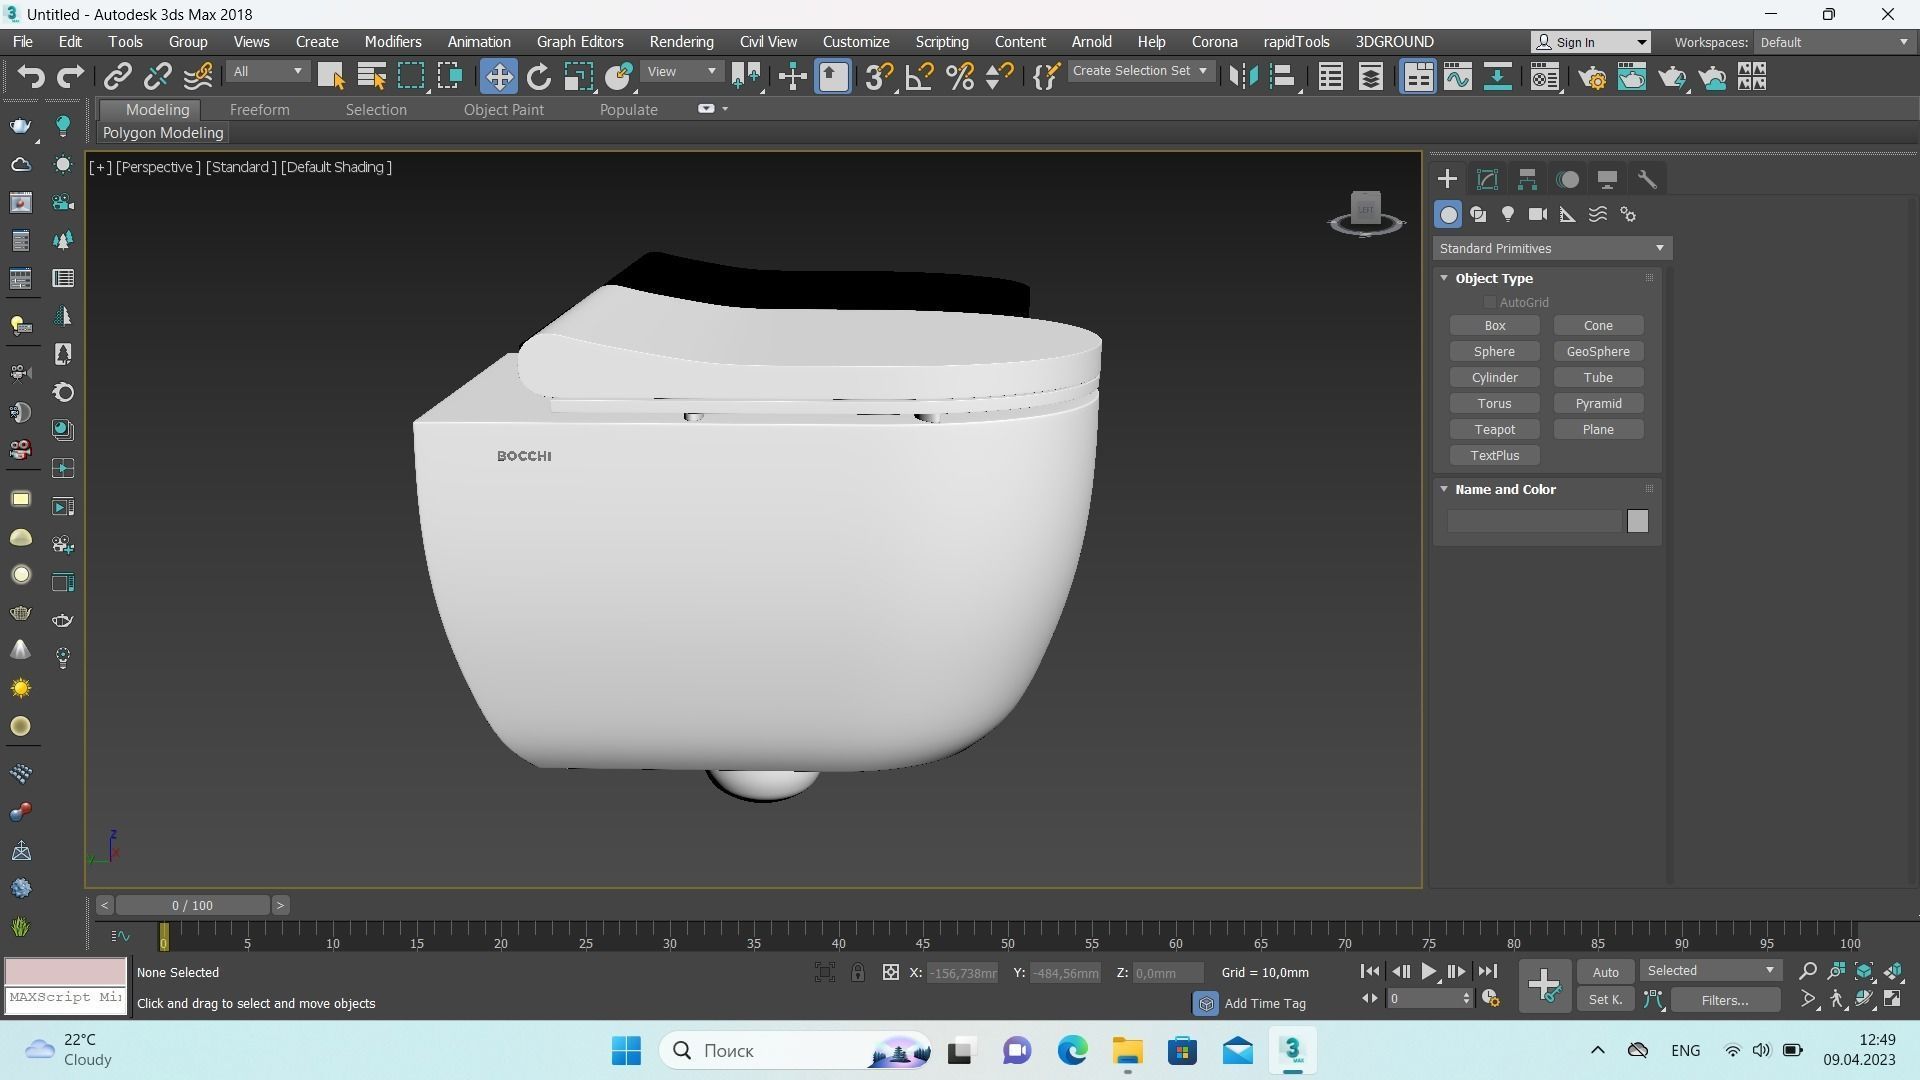Click the time slider 0 / 100
1920x1080 pixels.
192,905
